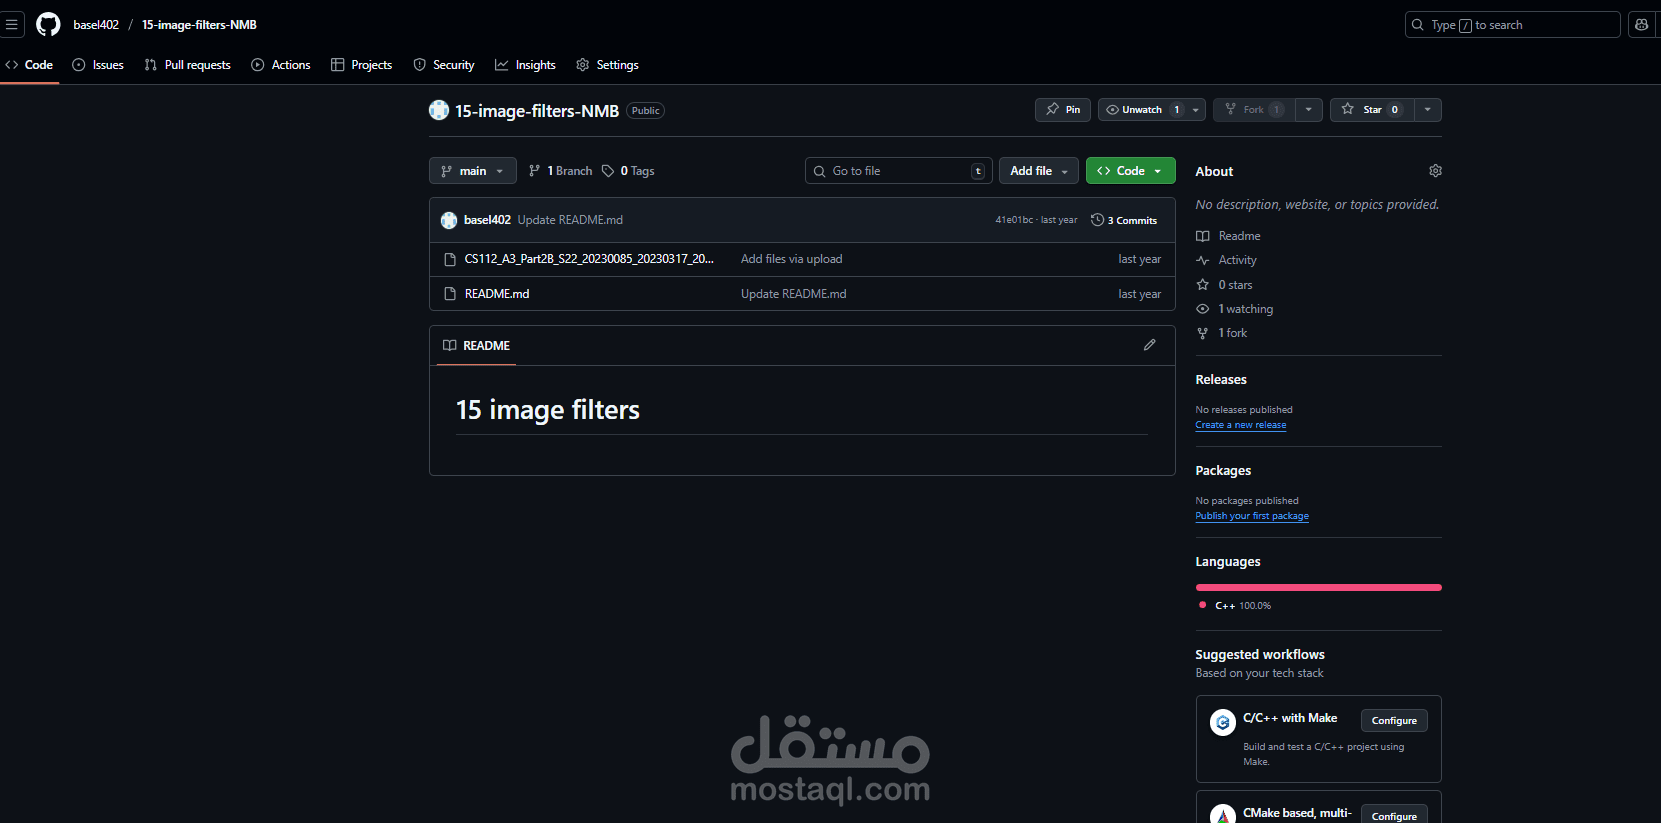Viewport: 1661px width, 823px height.
Task: Open the main branch selector dropdown
Action: 473,171
